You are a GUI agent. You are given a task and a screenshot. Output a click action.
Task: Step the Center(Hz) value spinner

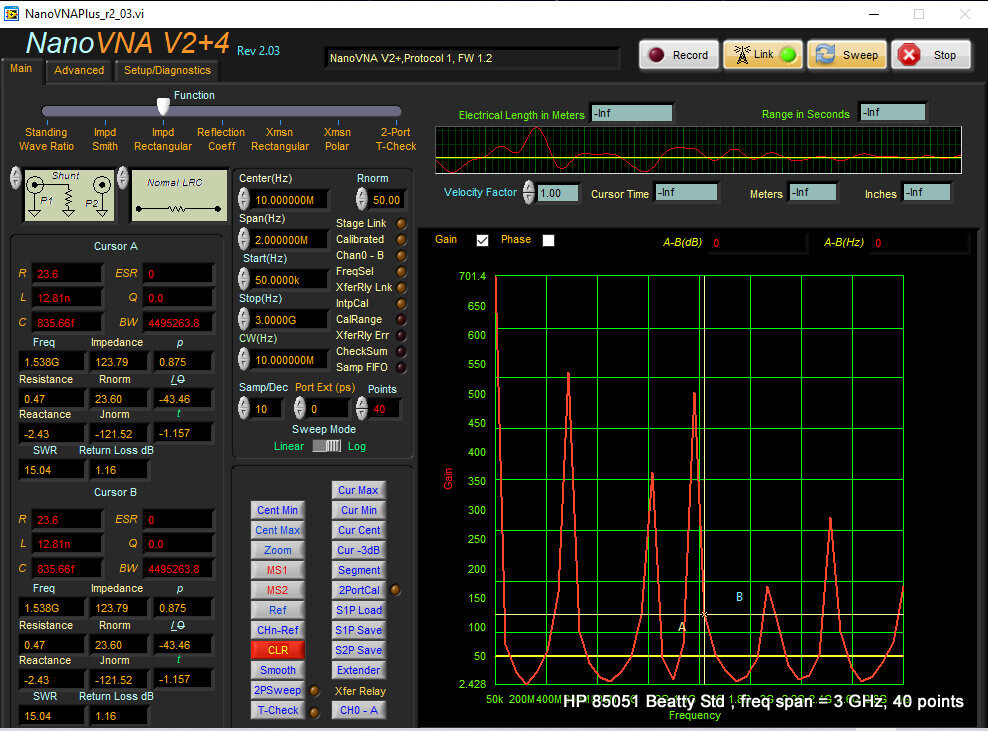pyautogui.click(x=244, y=199)
